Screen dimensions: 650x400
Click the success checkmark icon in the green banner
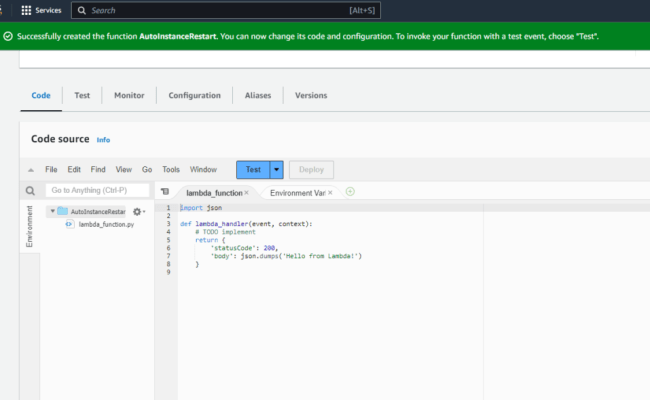8,36
